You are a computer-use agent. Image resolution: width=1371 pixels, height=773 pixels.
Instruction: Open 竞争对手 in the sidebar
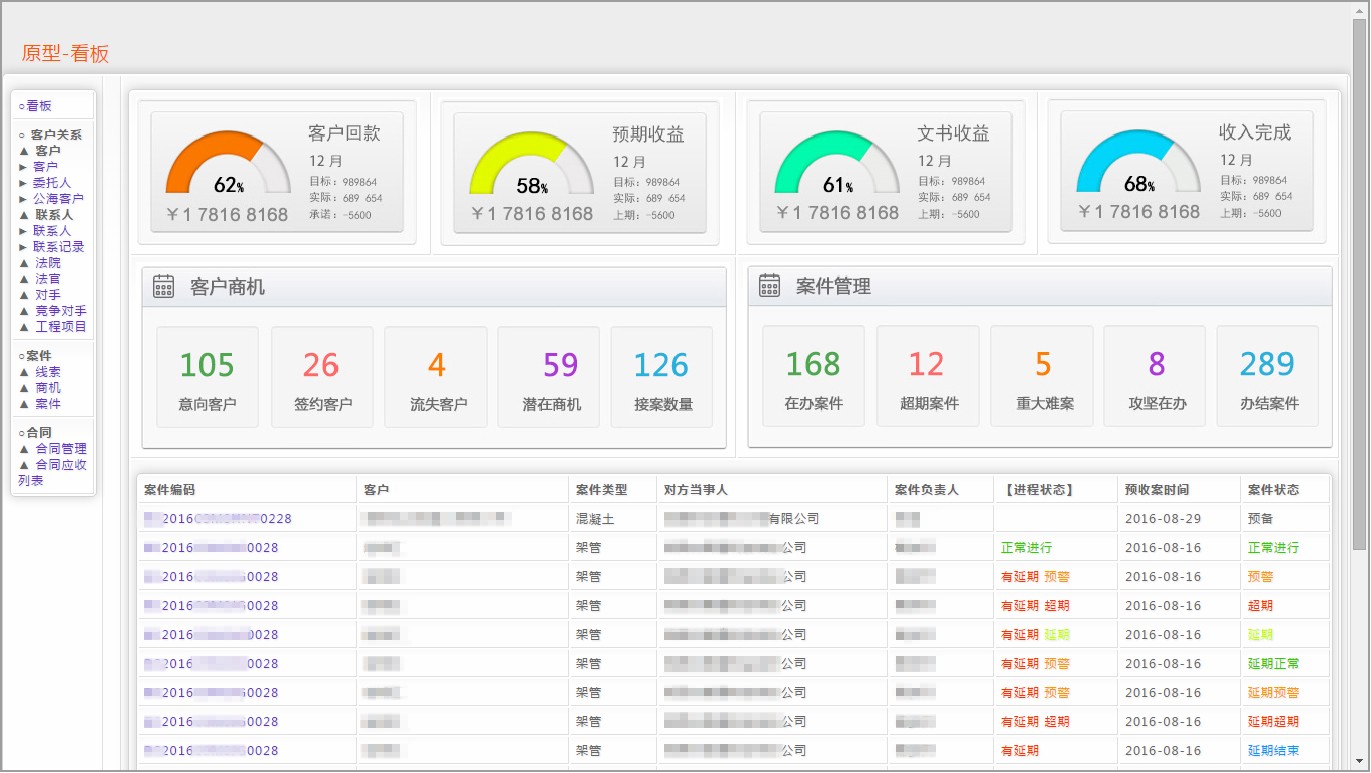pos(61,311)
